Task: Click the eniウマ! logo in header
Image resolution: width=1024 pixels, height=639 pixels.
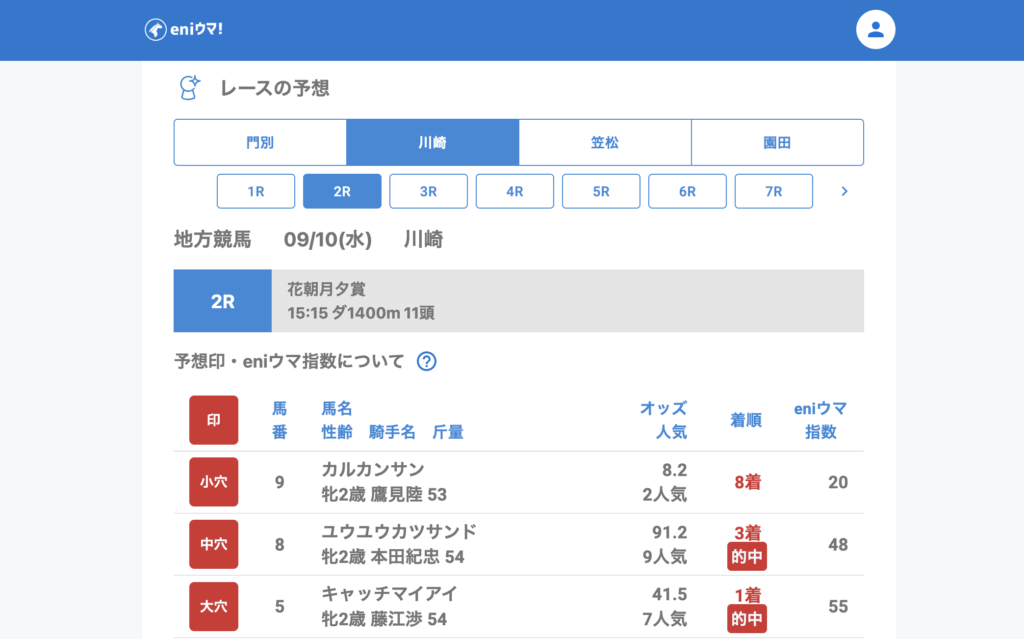Action: point(183,30)
